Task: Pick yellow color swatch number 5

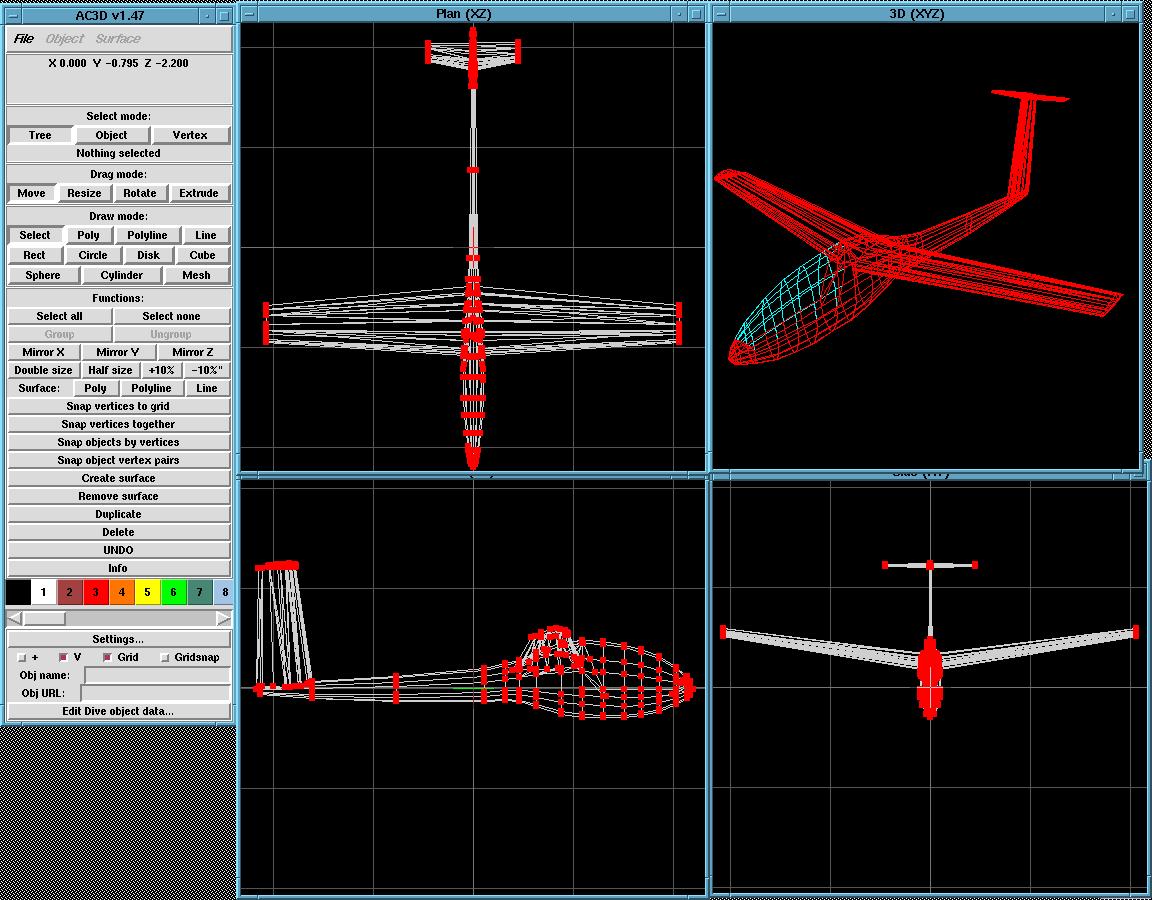Action: [x=147, y=592]
